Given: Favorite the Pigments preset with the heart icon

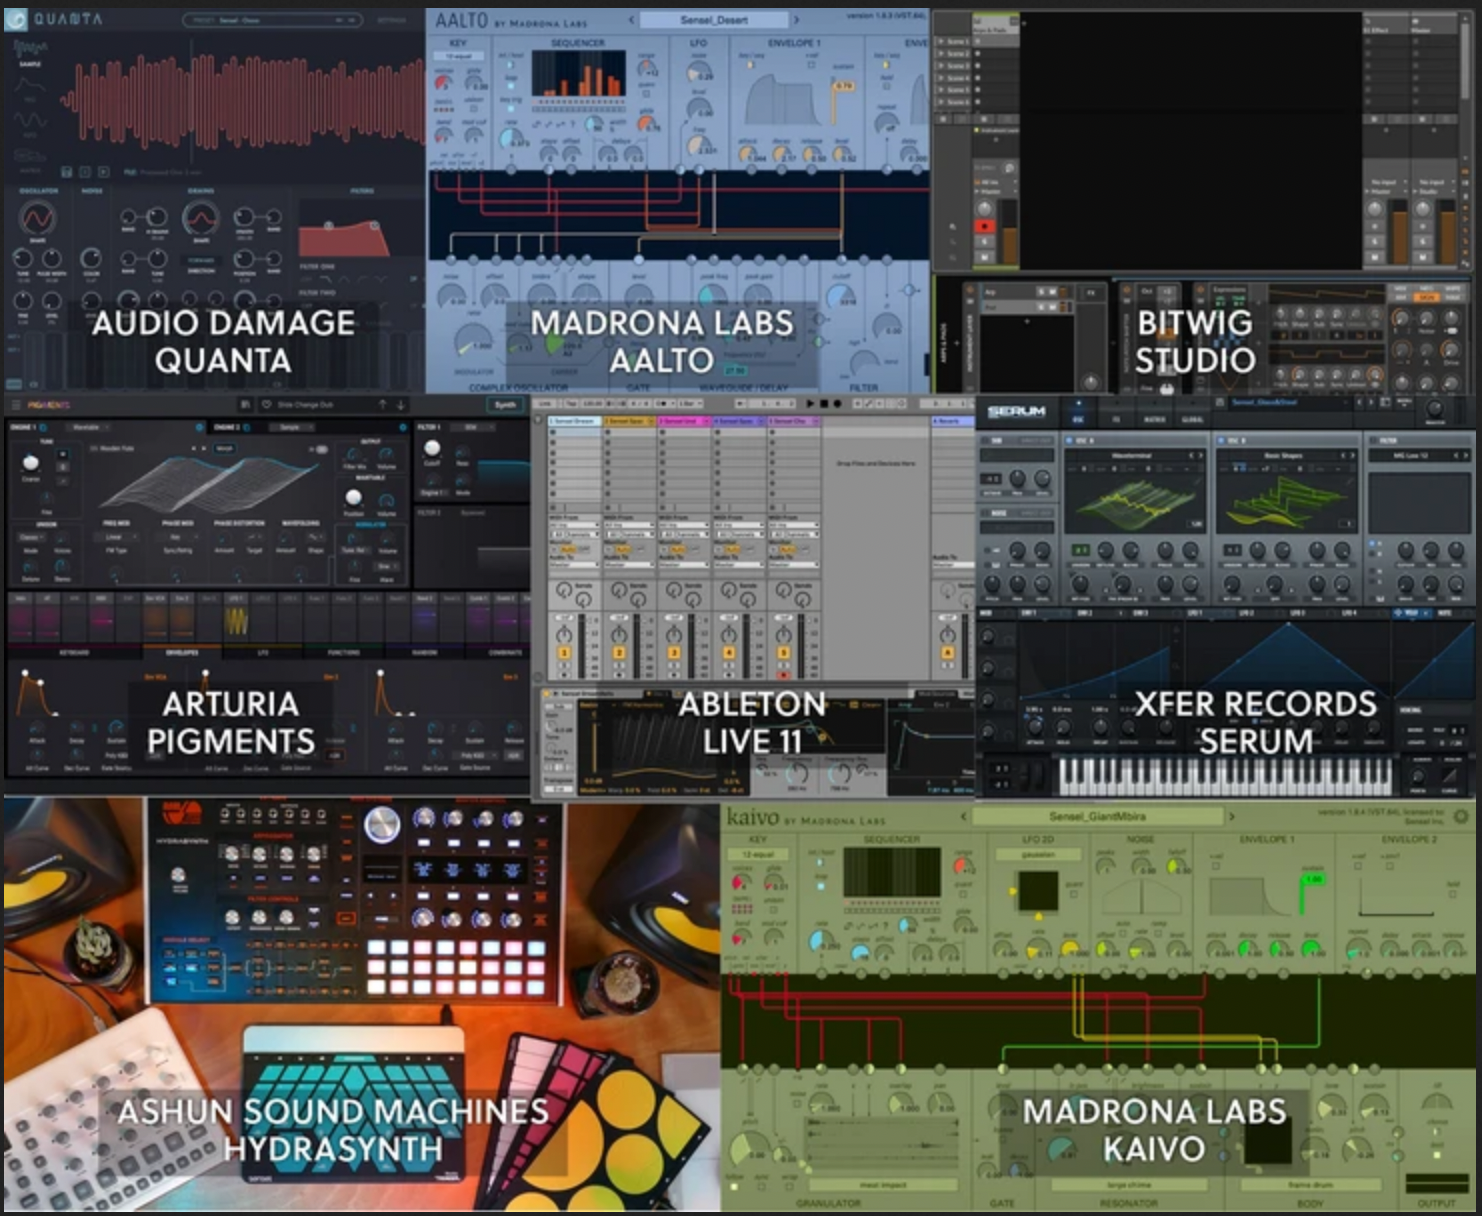Looking at the screenshot, I should pyautogui.click(x=267, y=405).
